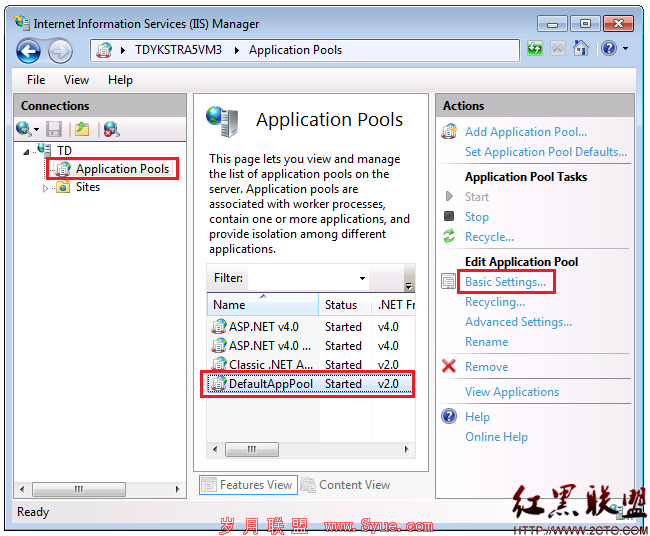
Task: Click the green Recycle arrows icon
Action: (449, 236)
